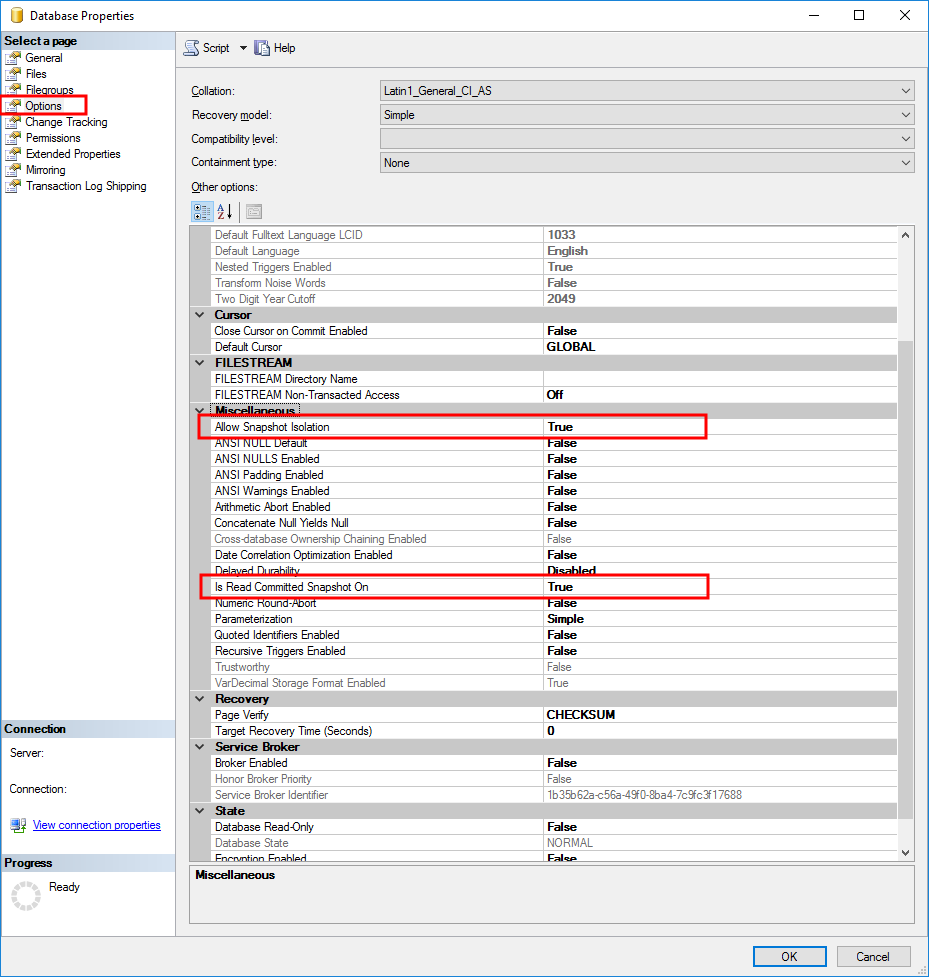Select the Change Tracking page

point(66,122)
